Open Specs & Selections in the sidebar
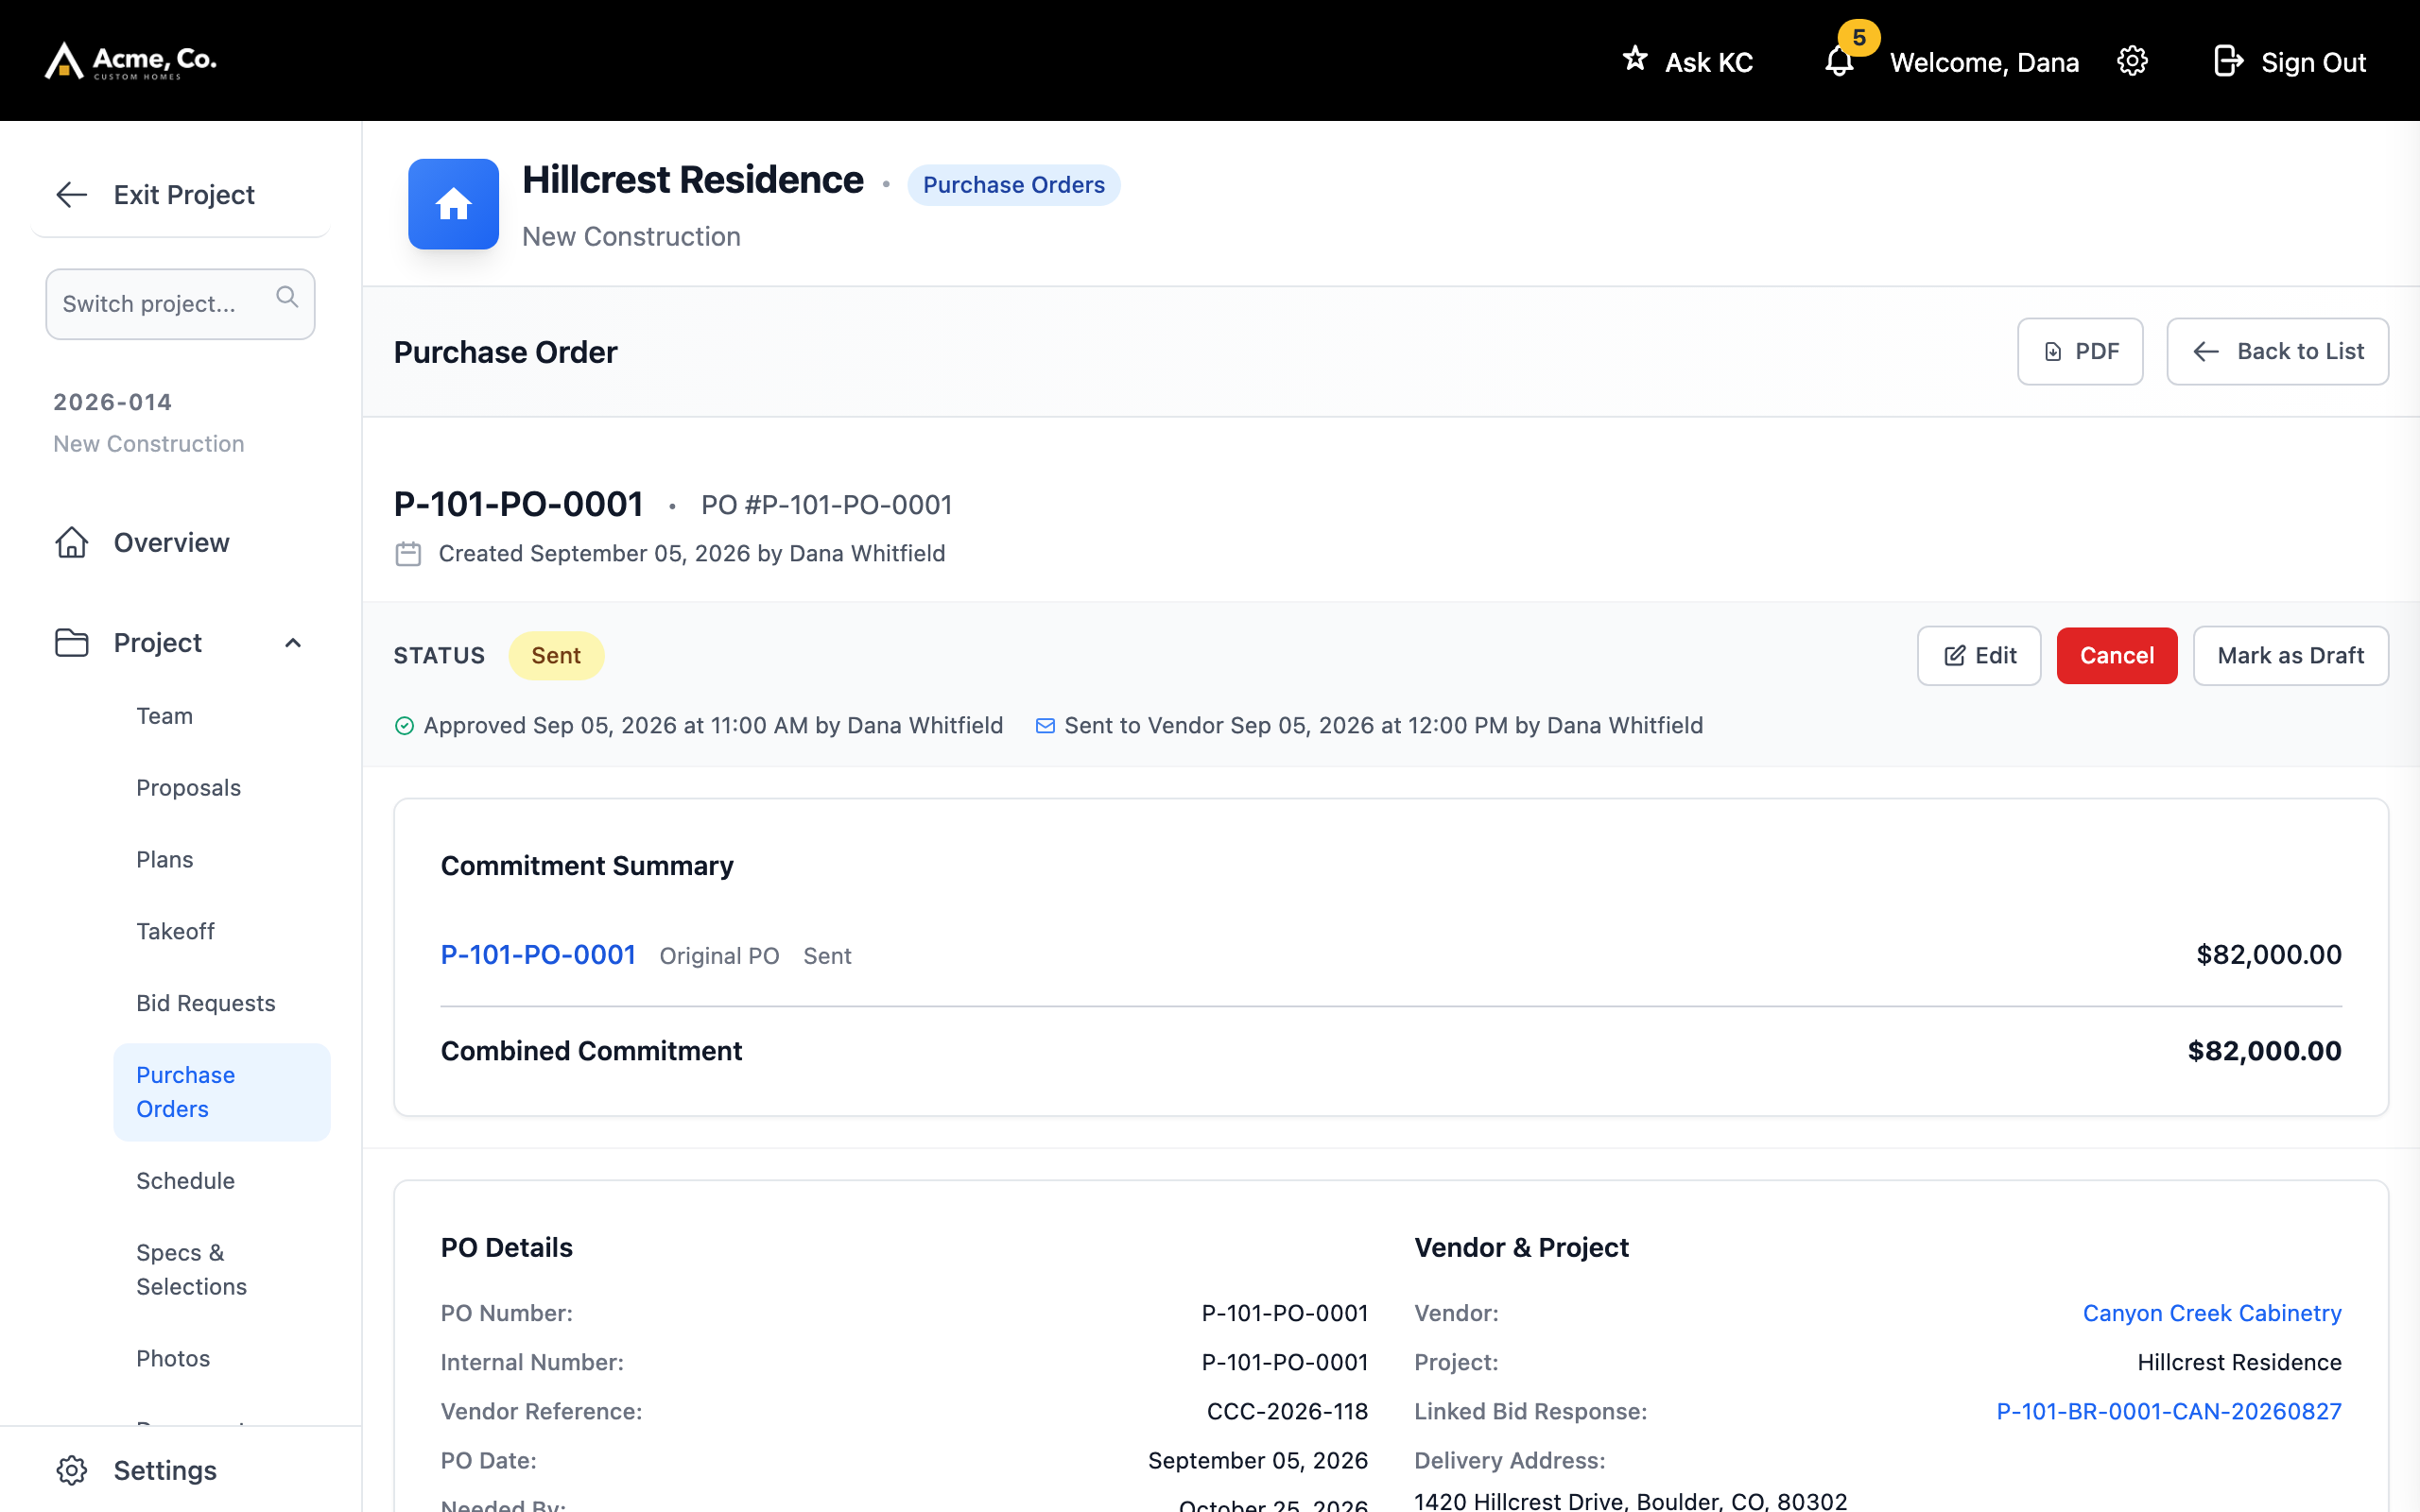2420x1512 pixels. pyautogui.click(x=222, y=1270)
